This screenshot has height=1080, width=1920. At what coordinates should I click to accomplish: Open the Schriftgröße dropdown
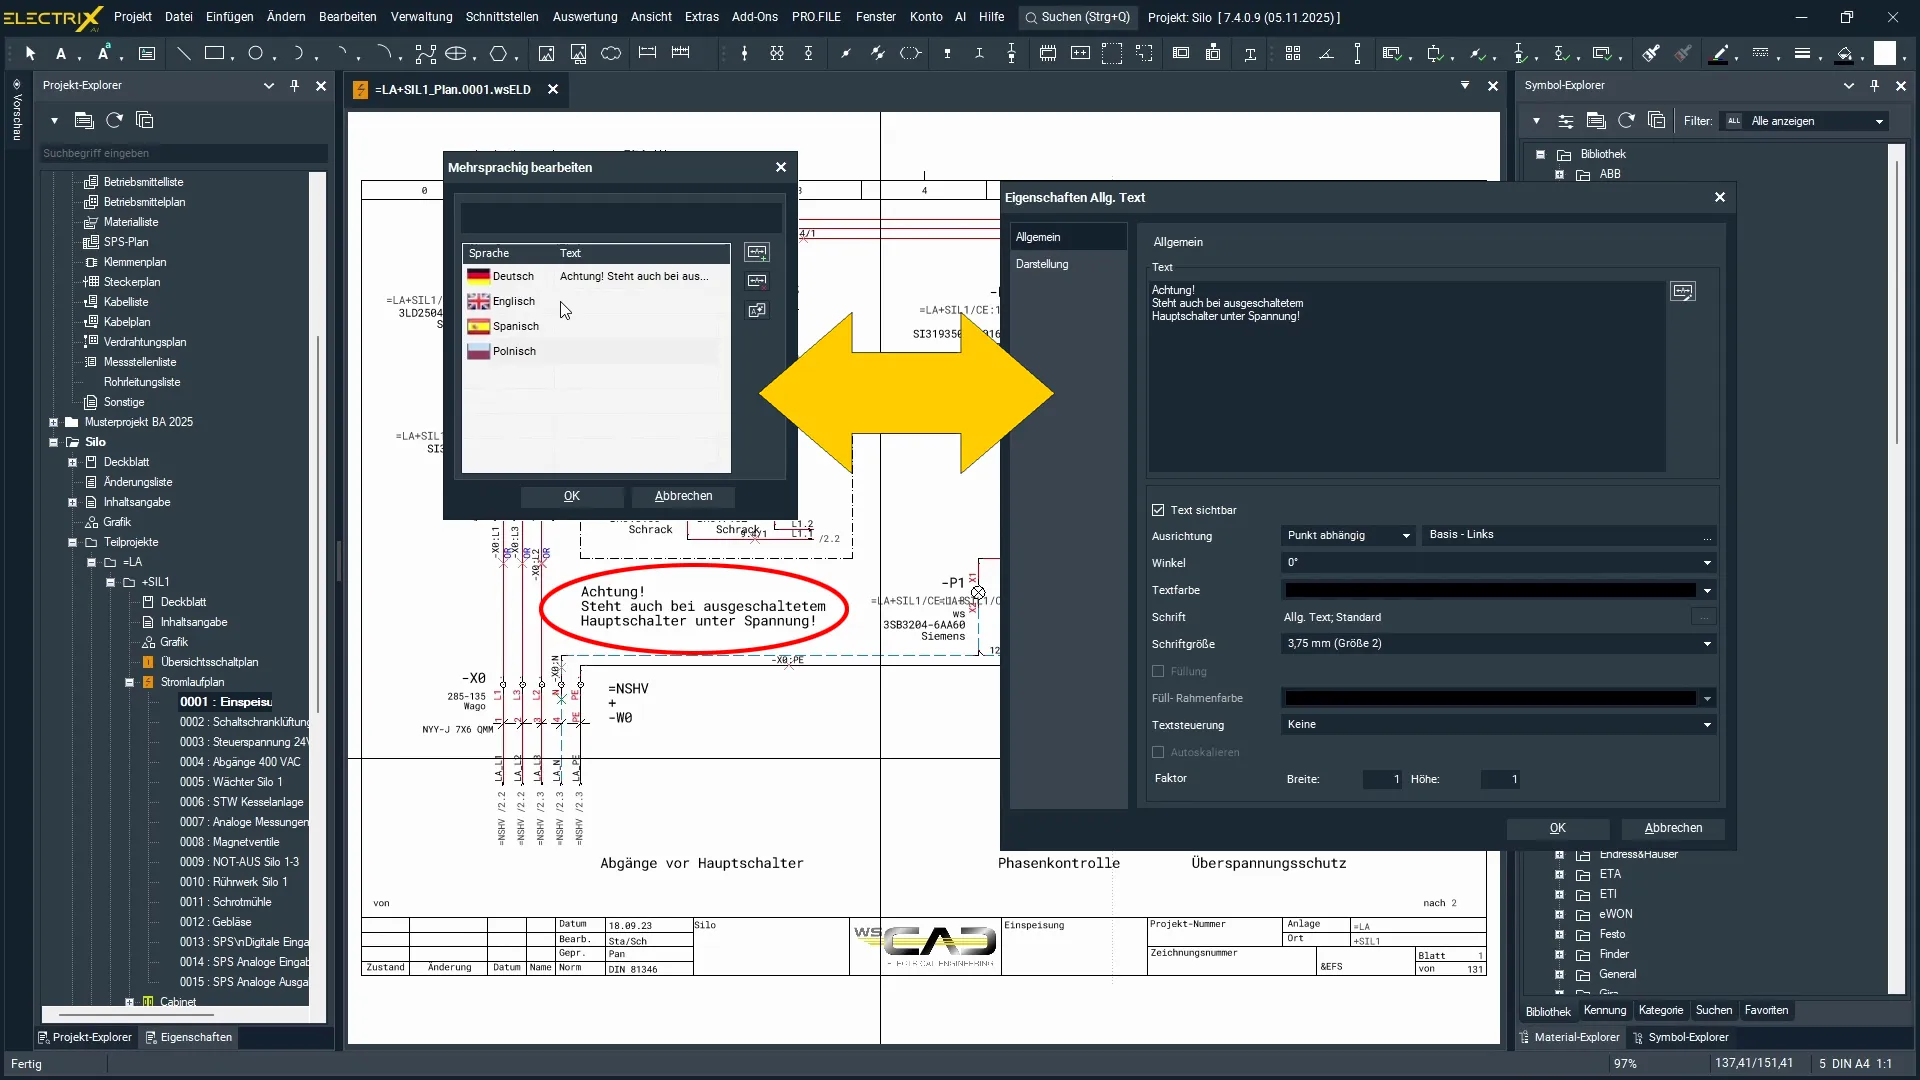click(1707, 644)
